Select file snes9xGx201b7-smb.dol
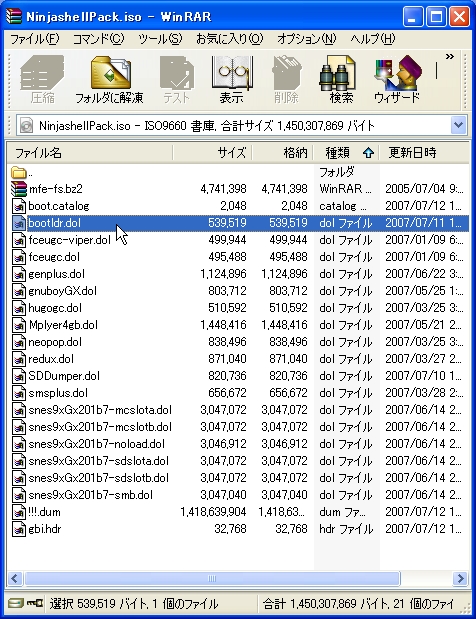The width and height of the screenshot is (476, 619). (90, 495)
